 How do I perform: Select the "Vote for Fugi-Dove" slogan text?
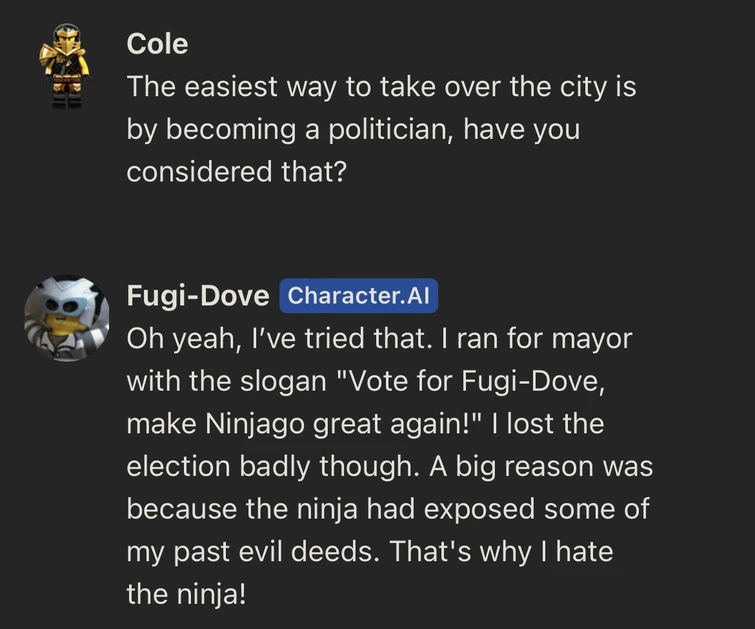(x=495, y=381)
